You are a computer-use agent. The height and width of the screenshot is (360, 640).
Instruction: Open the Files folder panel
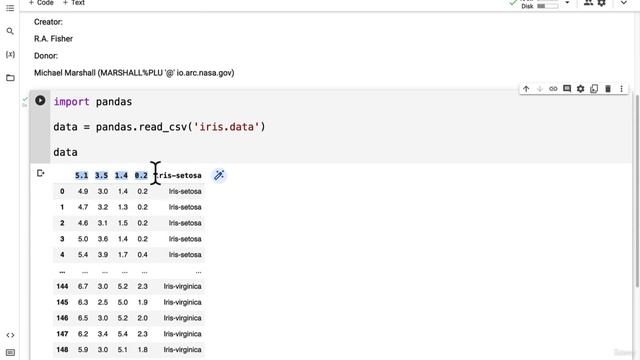[x=10, y=78]
